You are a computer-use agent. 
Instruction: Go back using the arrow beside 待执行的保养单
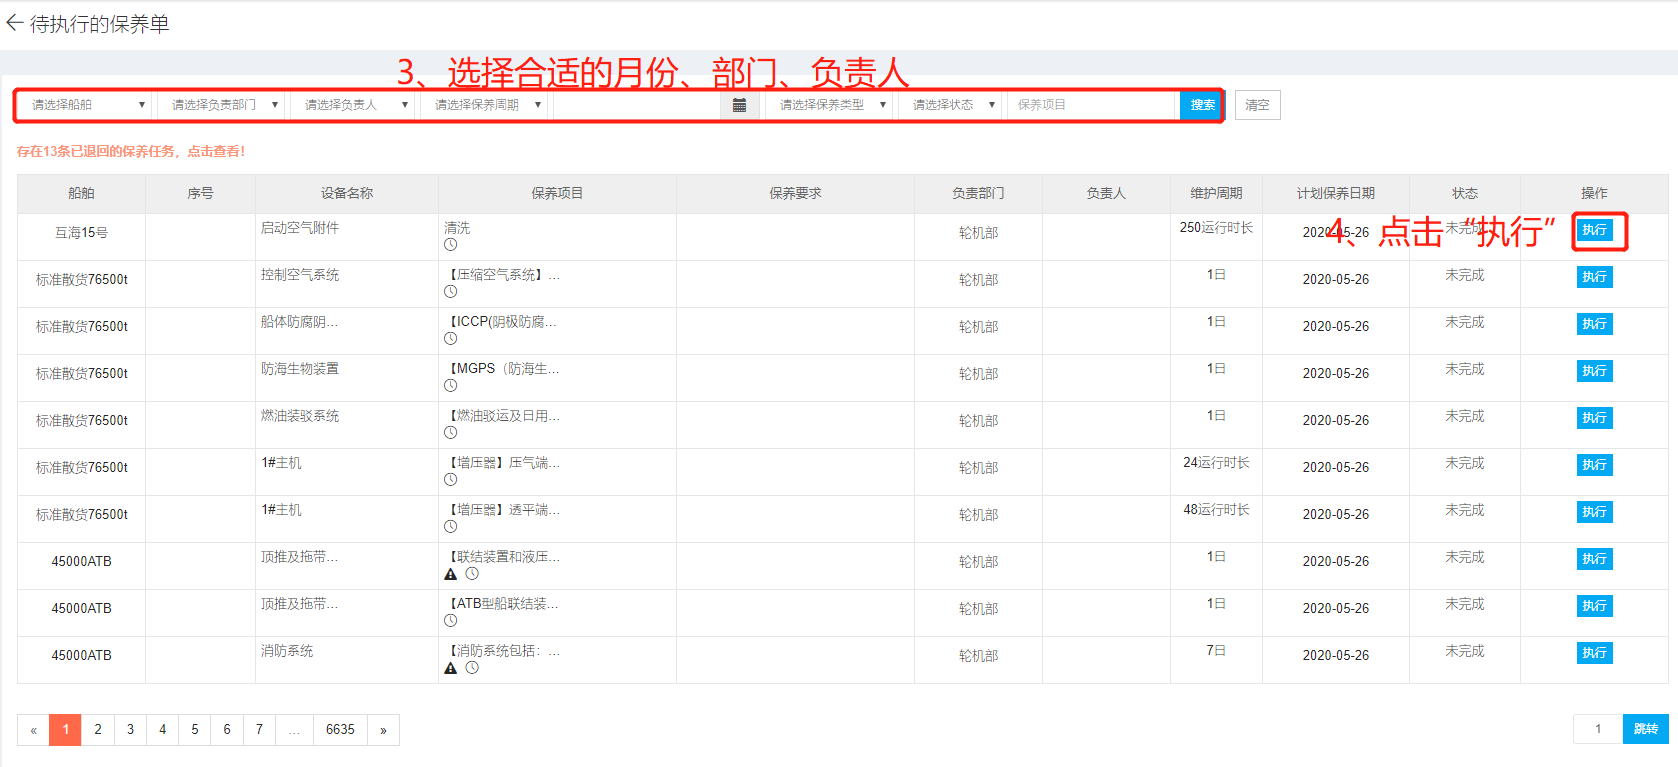tap(14, 23)
